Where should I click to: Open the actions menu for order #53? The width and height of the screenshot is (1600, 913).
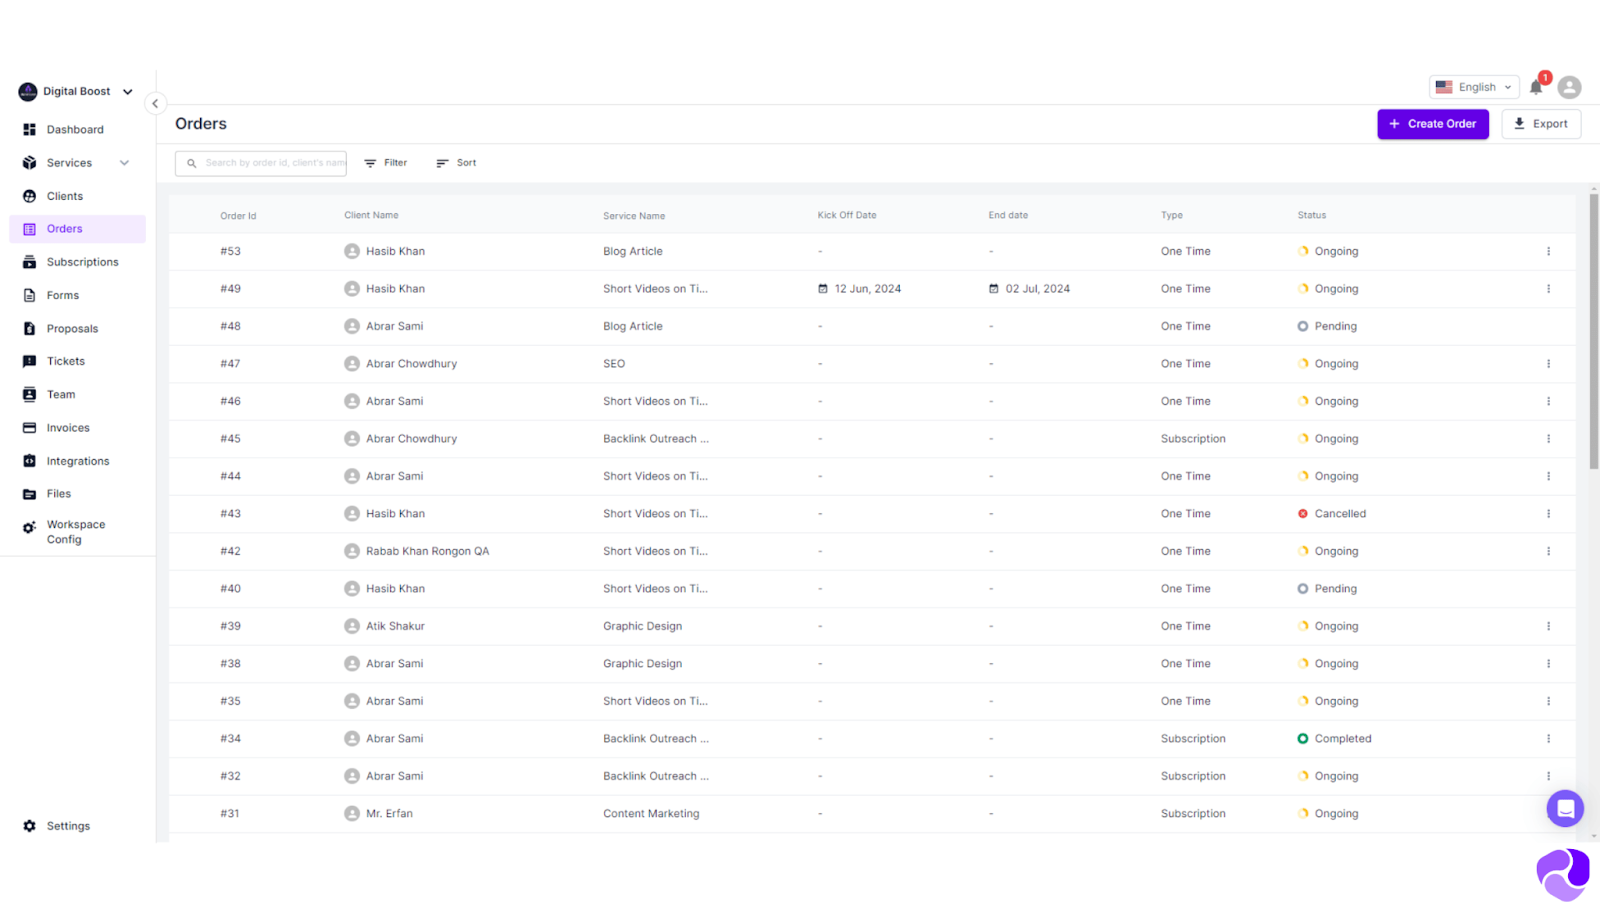pyautogui.click(x=1549, y=251)
